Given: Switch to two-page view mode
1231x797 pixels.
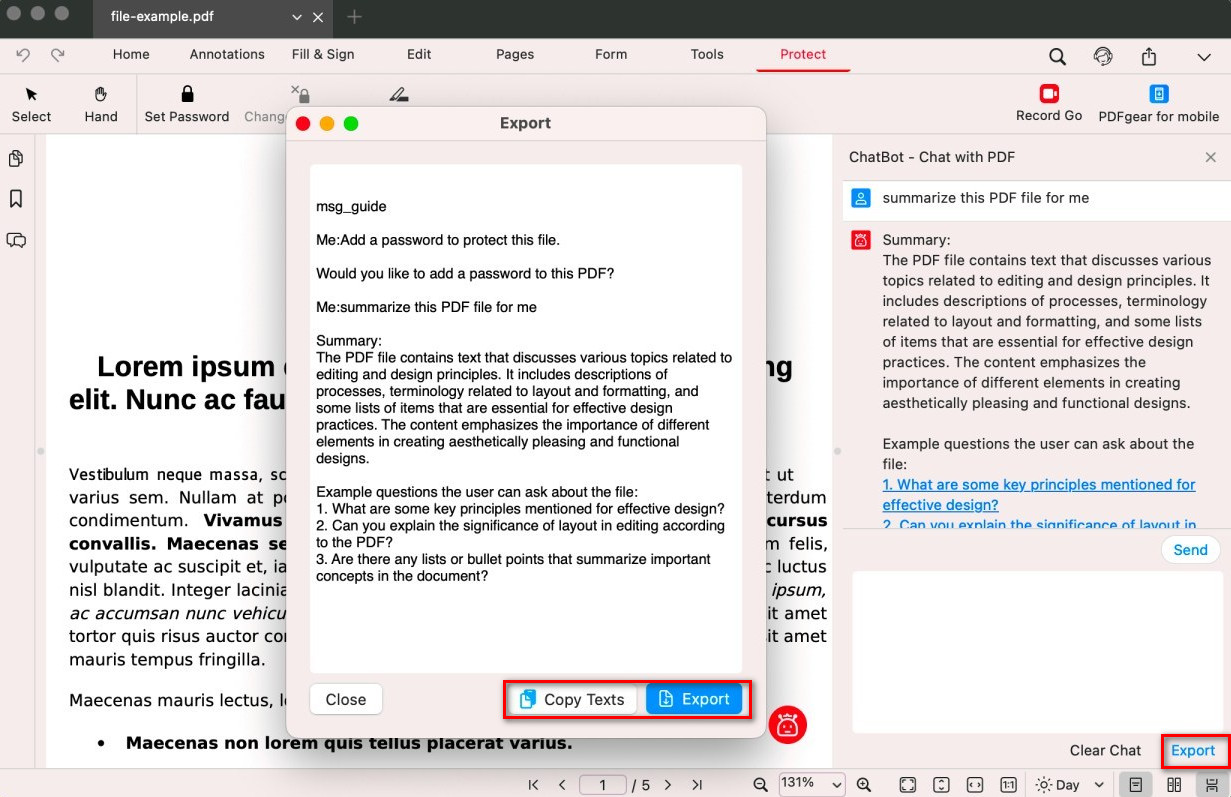Looking at the screenshot, I should [1174, 785].
